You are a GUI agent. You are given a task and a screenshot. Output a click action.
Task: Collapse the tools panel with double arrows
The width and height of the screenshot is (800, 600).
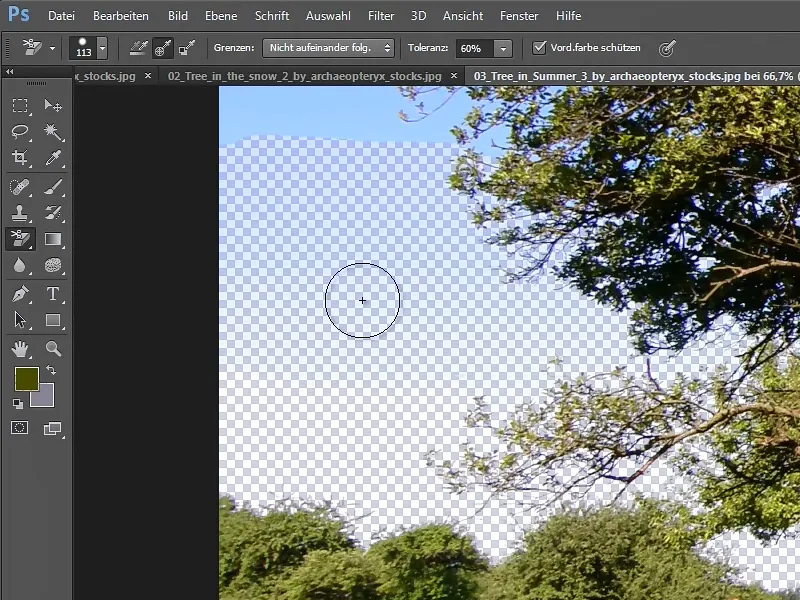(x=10, y=72)
